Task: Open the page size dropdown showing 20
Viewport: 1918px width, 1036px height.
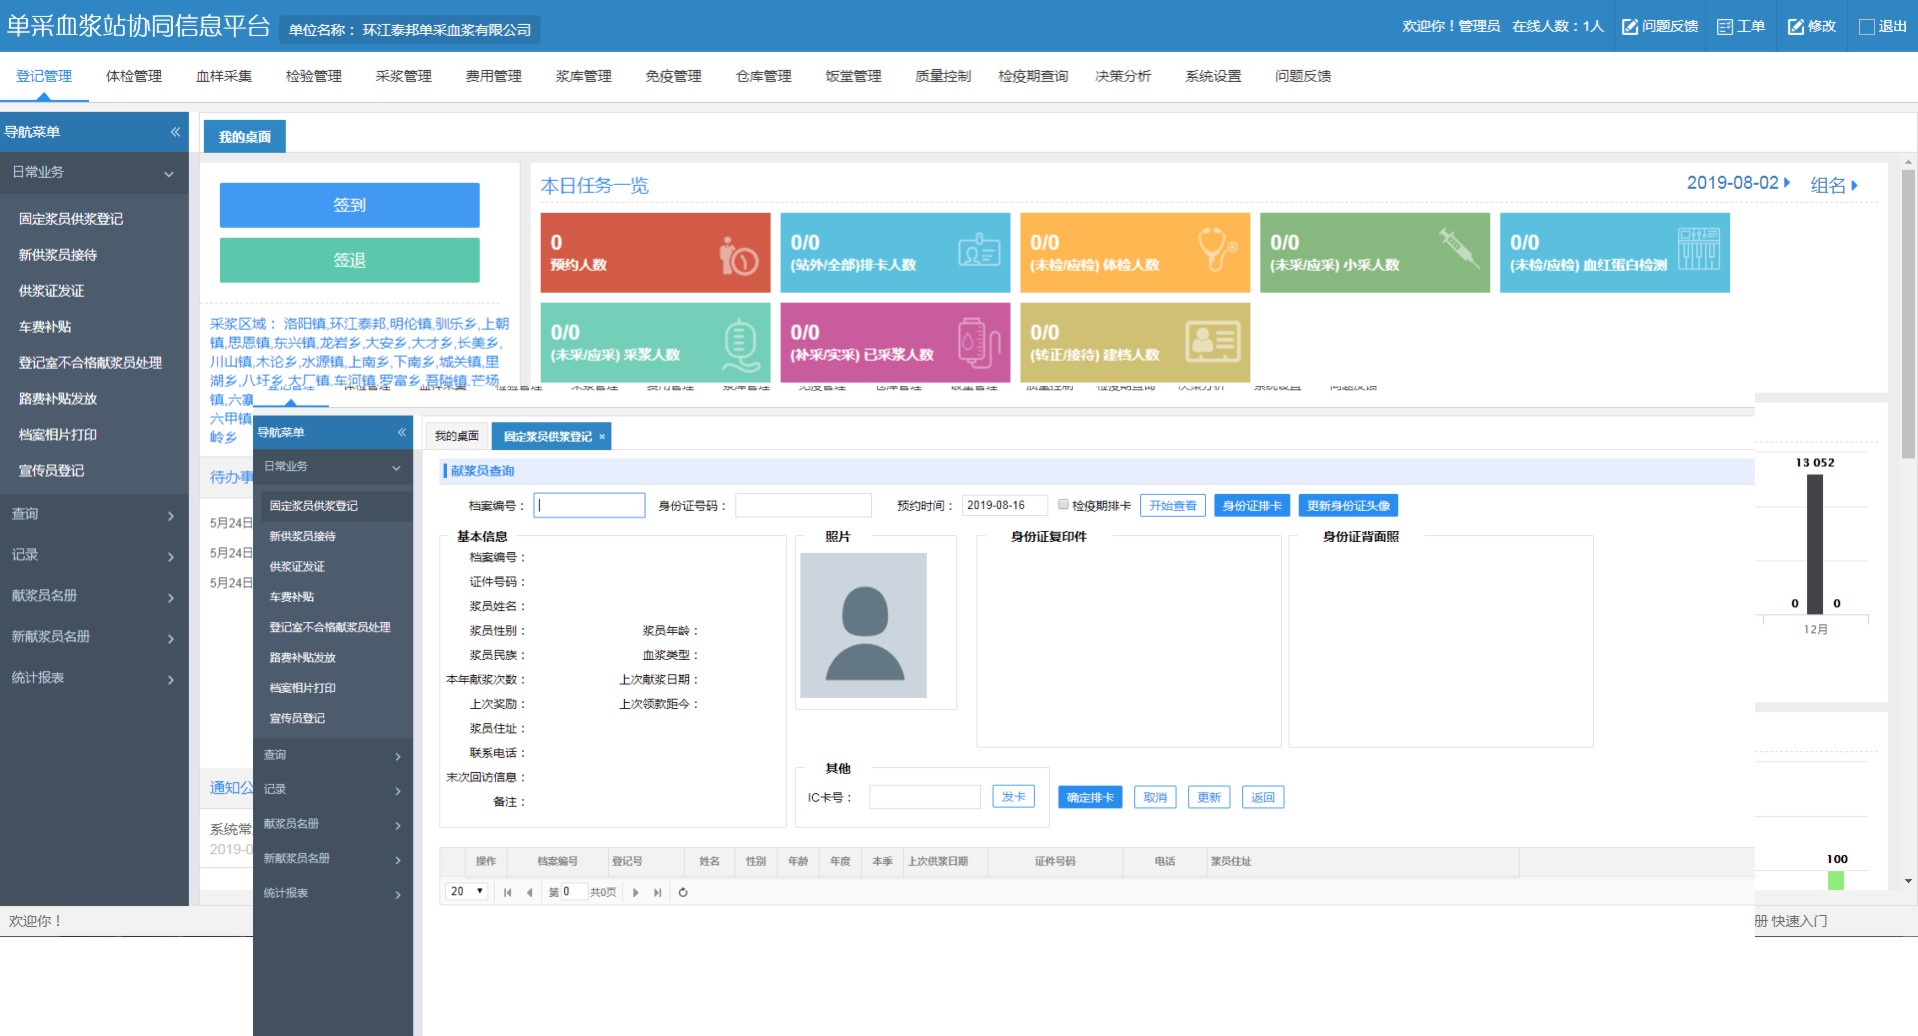Action: click(466, 891)
